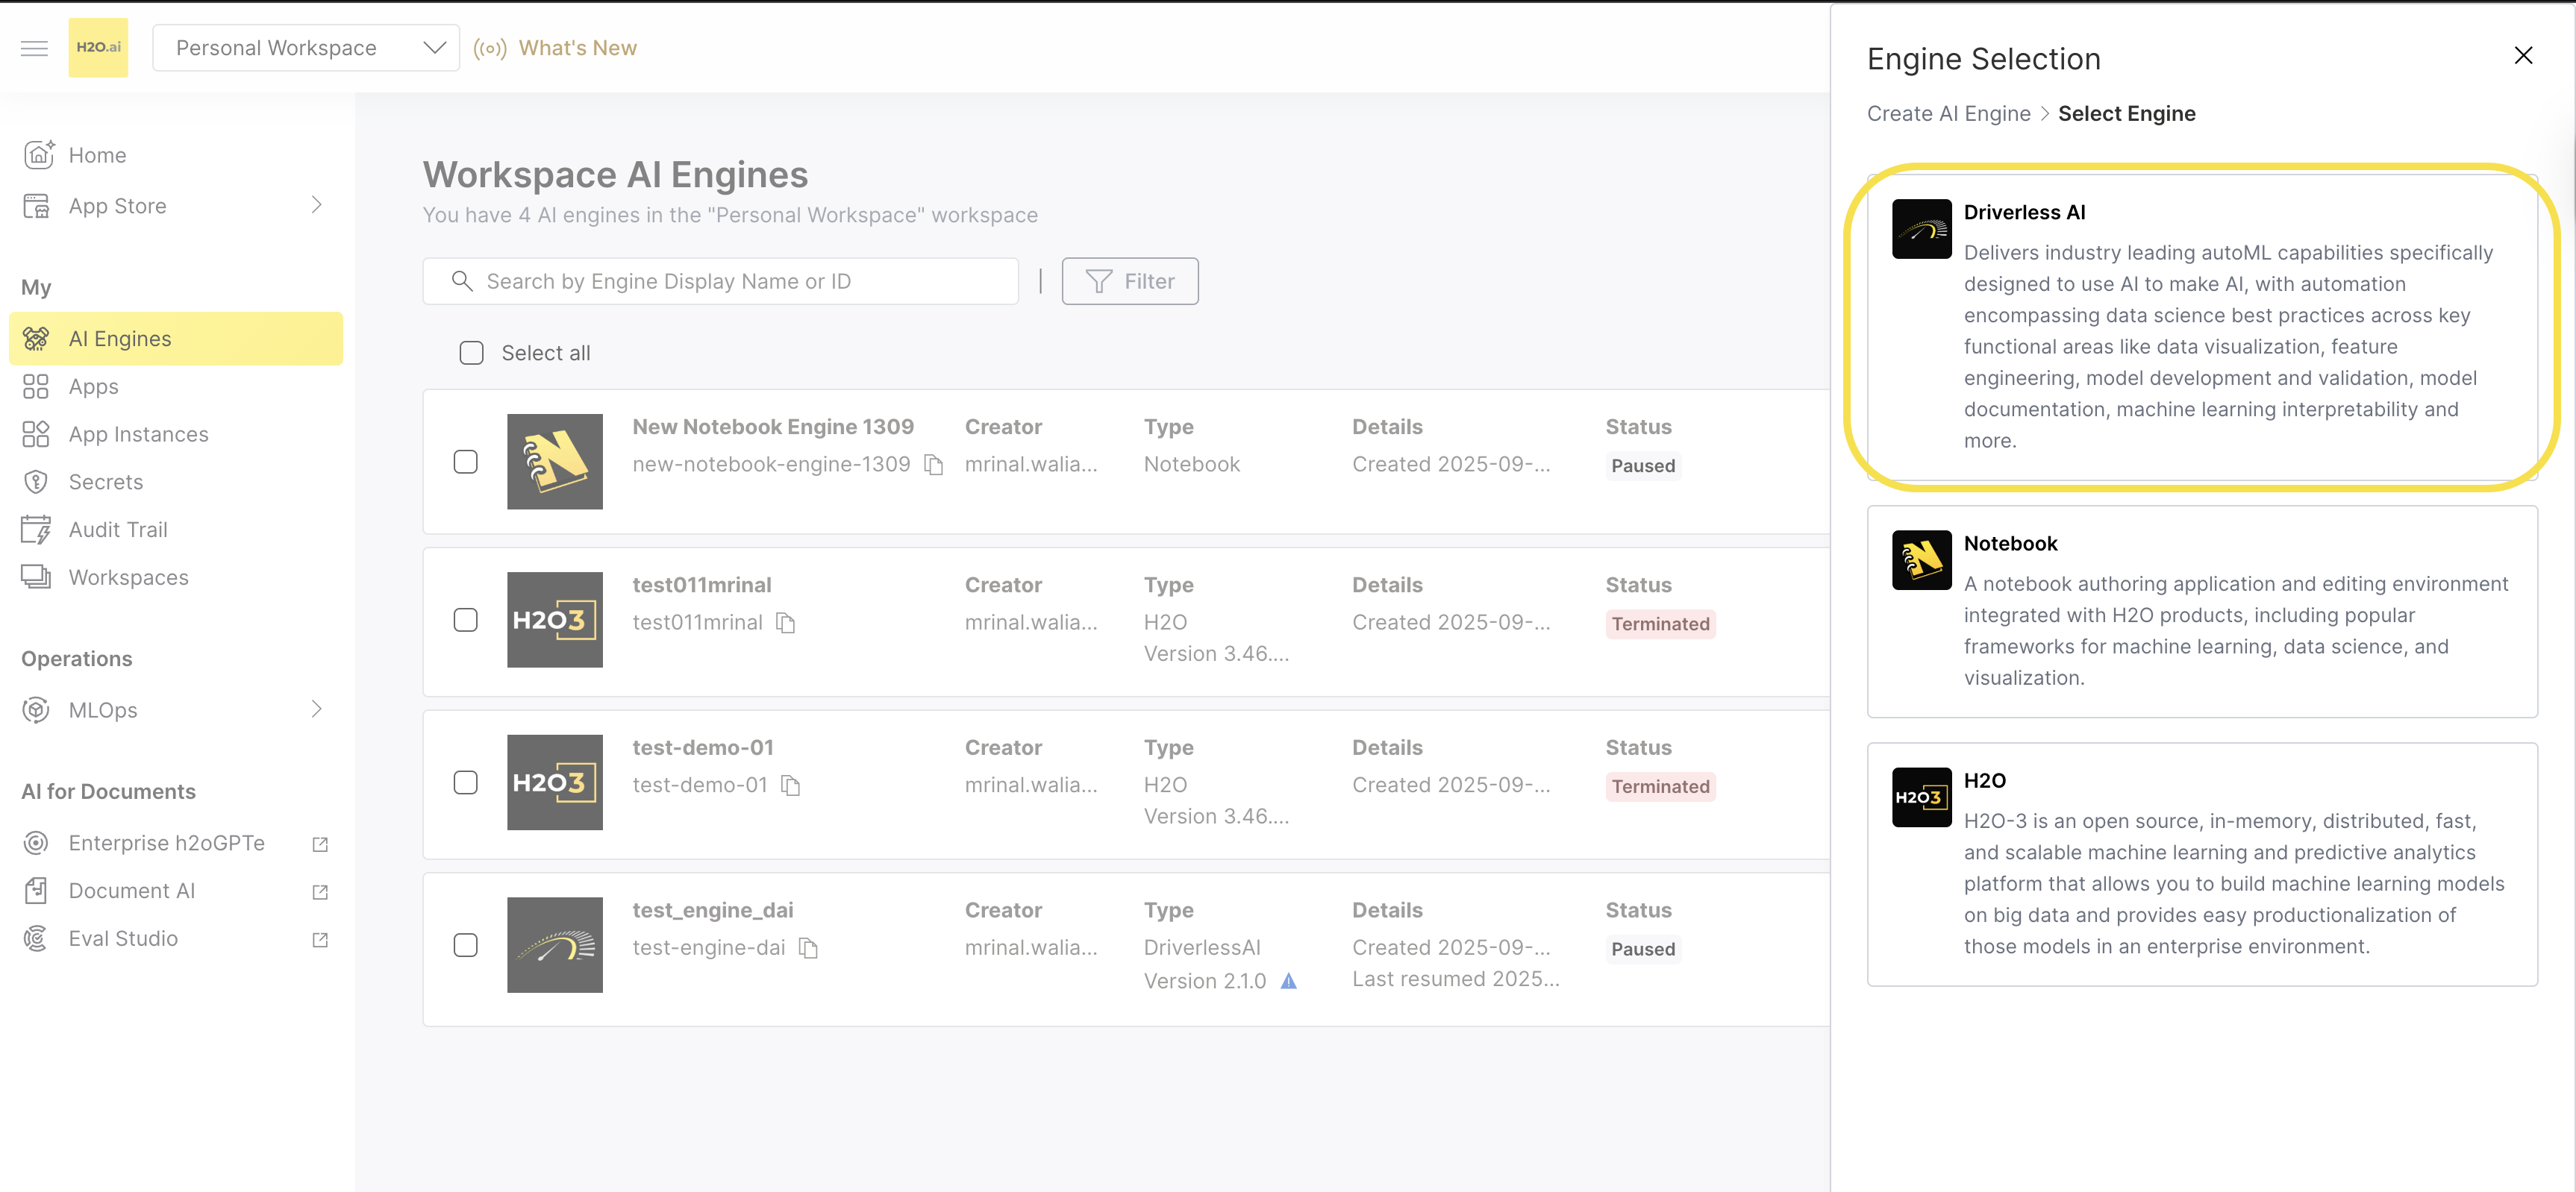Copy the test011mrinal engine ID
The image size is (2576, 1192).
tap(786, 623)
